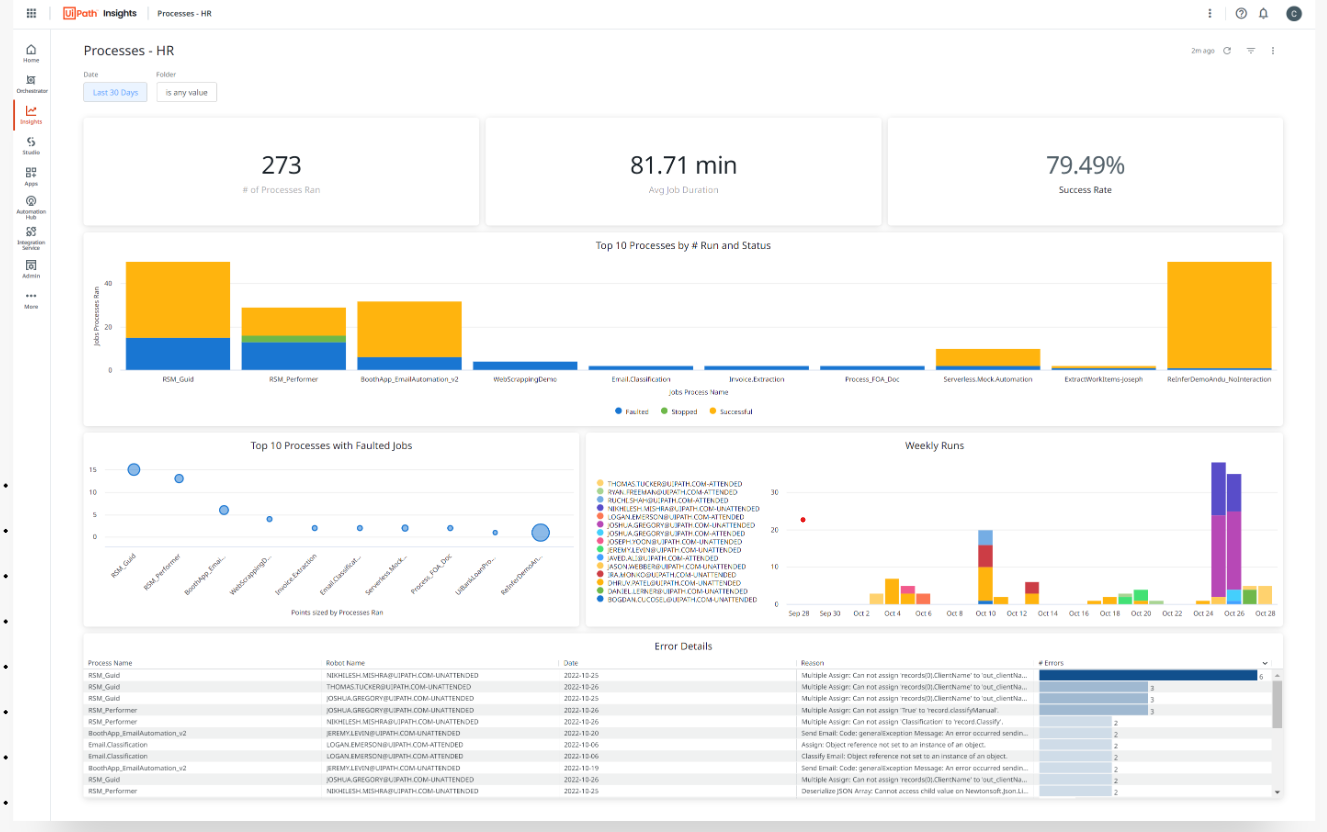Click the Error Details table vertical scrollbar thumb

coord(1276,704)
